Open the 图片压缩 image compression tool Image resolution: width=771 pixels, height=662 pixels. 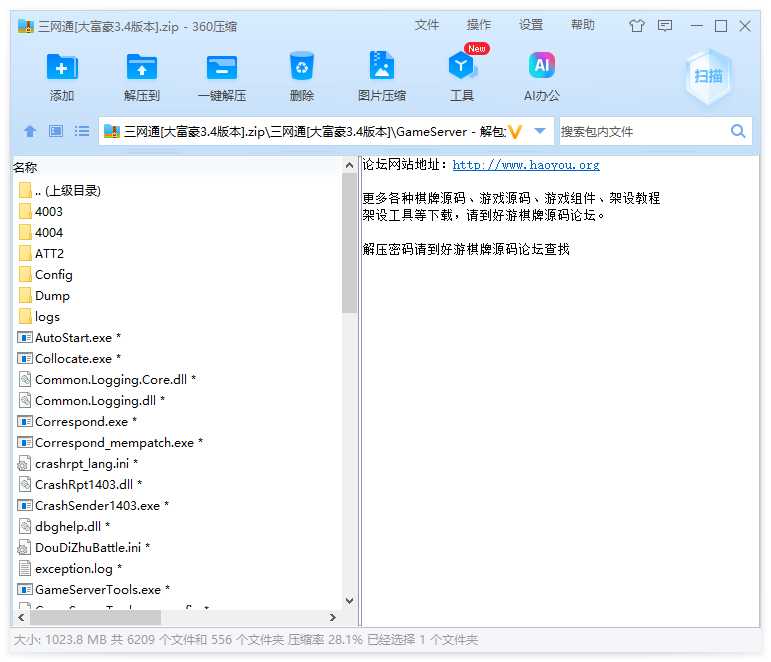point(382,65)
